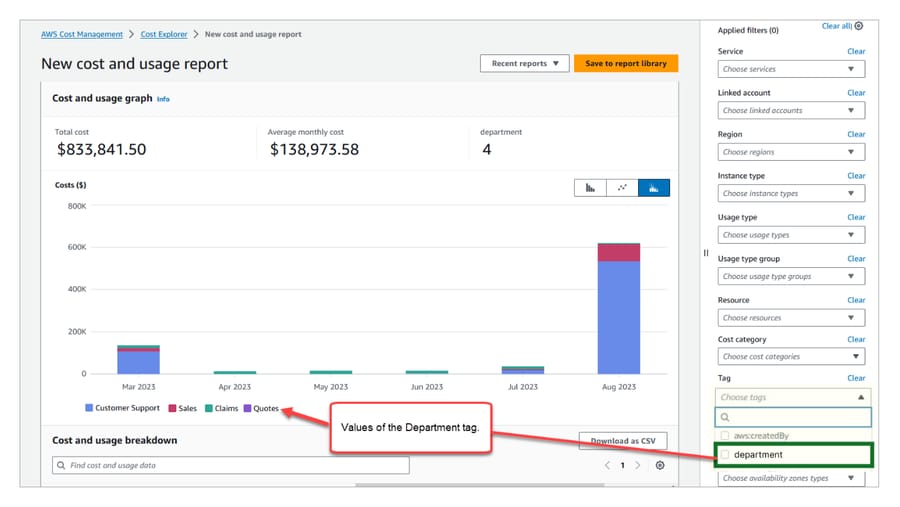Viewport: 900px width, 507px height.
Task: Clear the Resource filter
Action: [x=856, y=300]
